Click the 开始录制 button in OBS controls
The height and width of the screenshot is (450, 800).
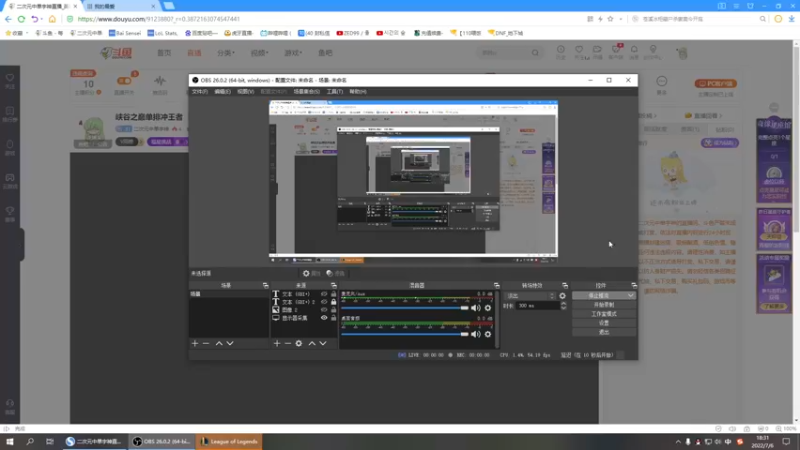click(604, 305)
